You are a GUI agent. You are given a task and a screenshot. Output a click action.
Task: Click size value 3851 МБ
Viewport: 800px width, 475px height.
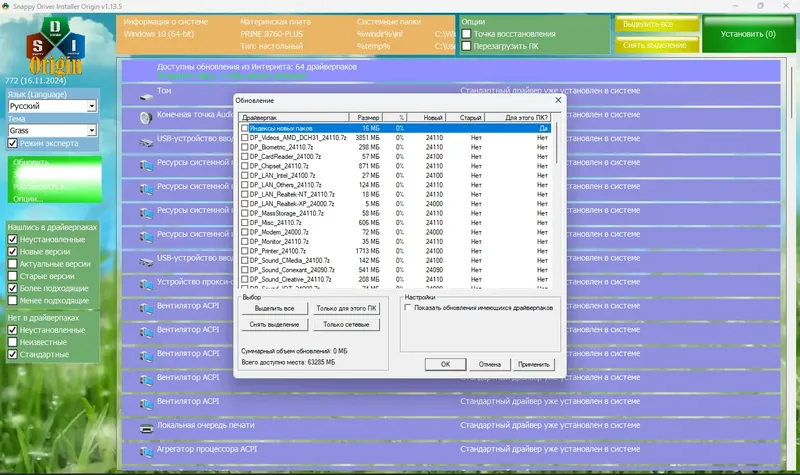point(367,138)
